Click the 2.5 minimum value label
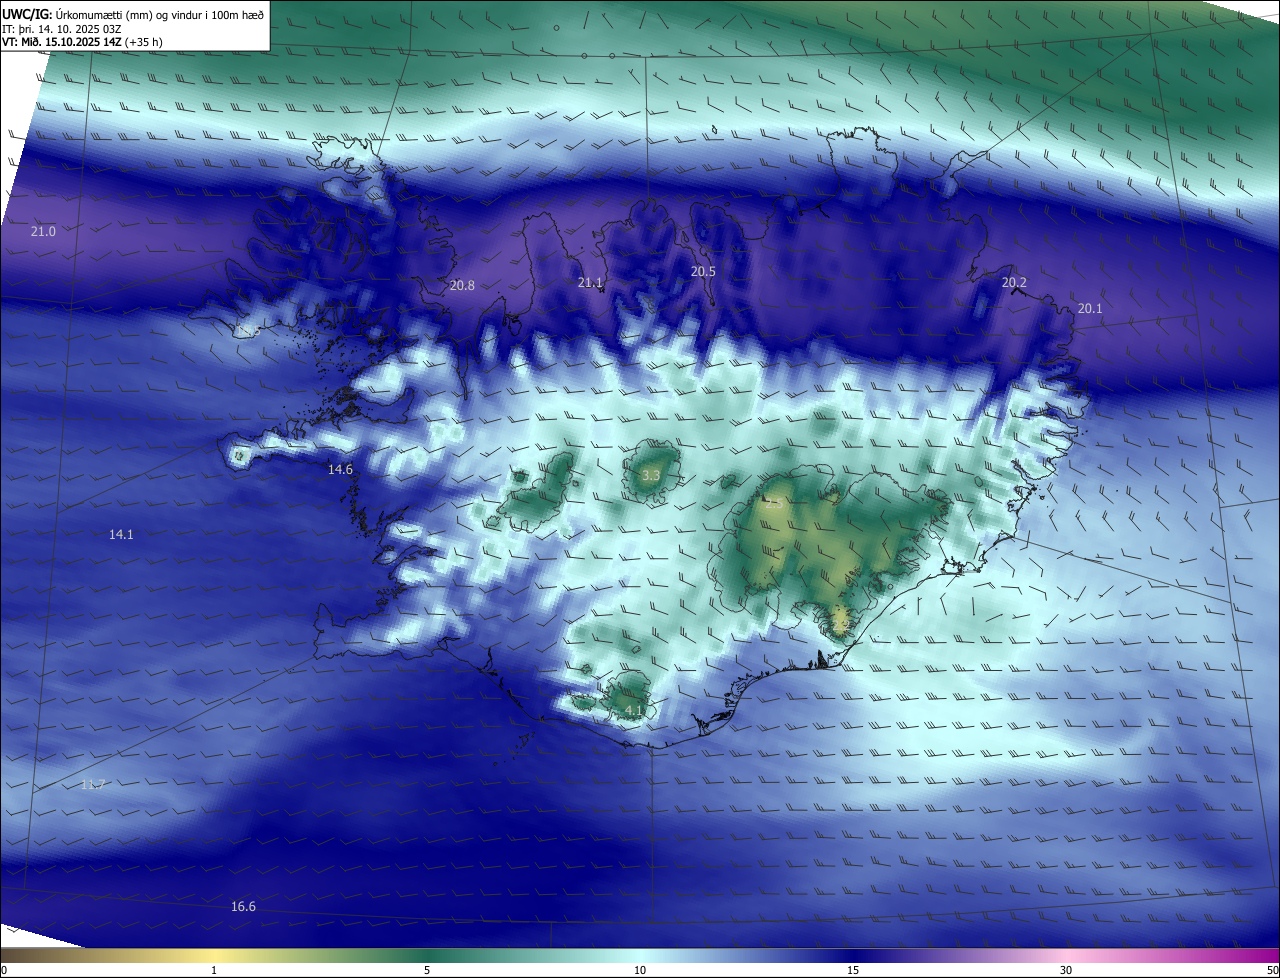Viewport: 1280px width, 978px height. [773, 504]
